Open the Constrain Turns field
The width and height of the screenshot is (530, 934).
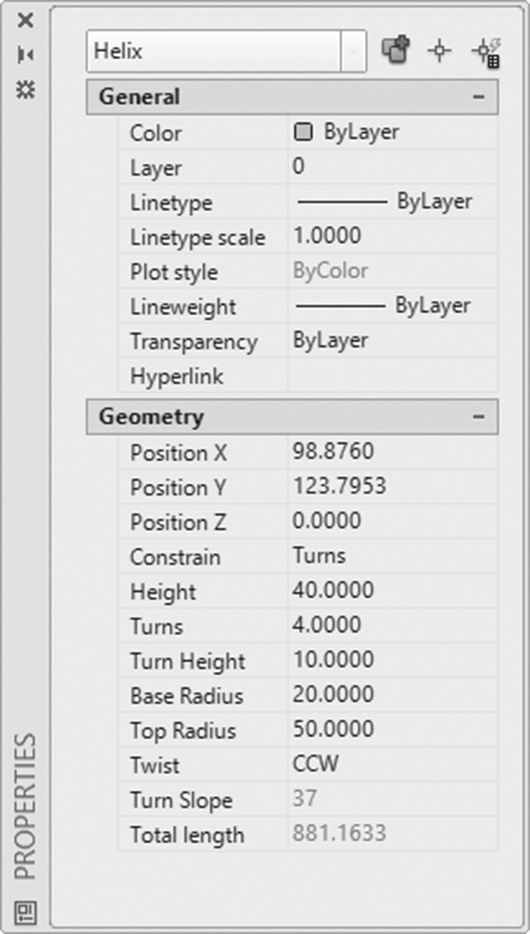tap(393, 556)
